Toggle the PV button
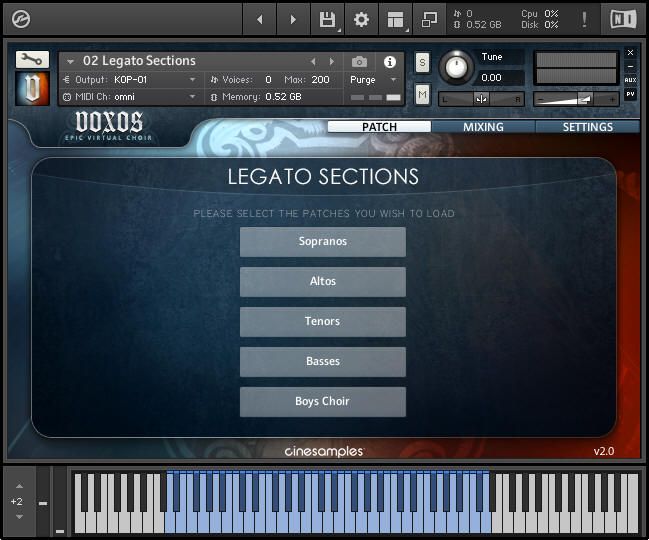 [x=630, y=94]
